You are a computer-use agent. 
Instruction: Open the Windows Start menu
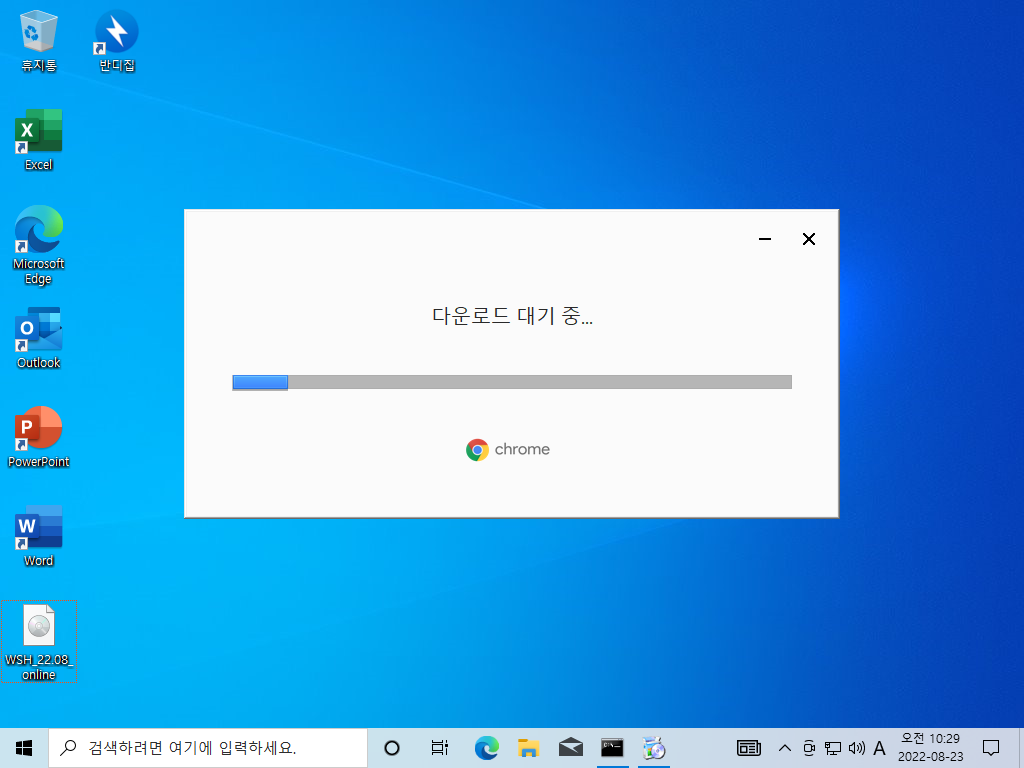click(24, 748)
